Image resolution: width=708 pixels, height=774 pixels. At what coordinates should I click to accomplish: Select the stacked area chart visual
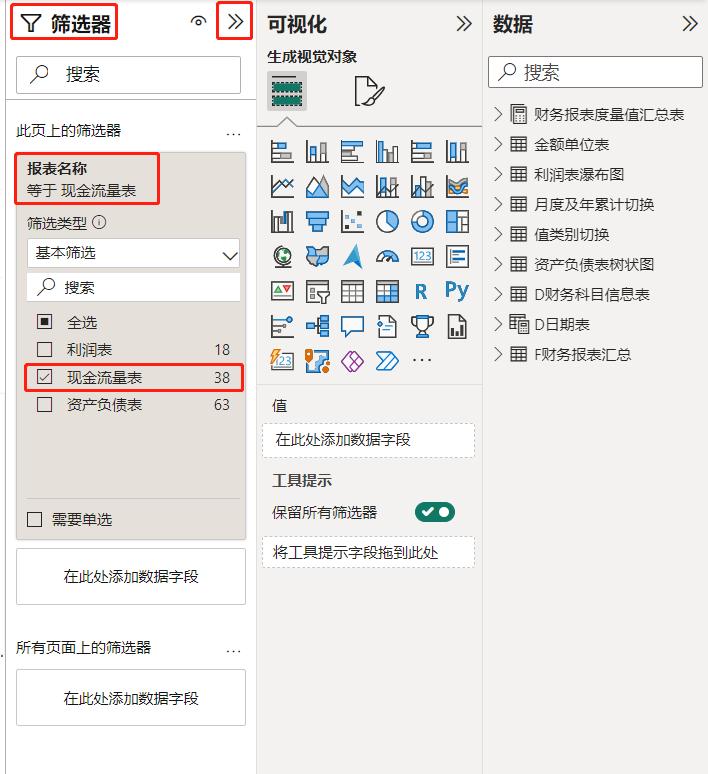[352, 187]
